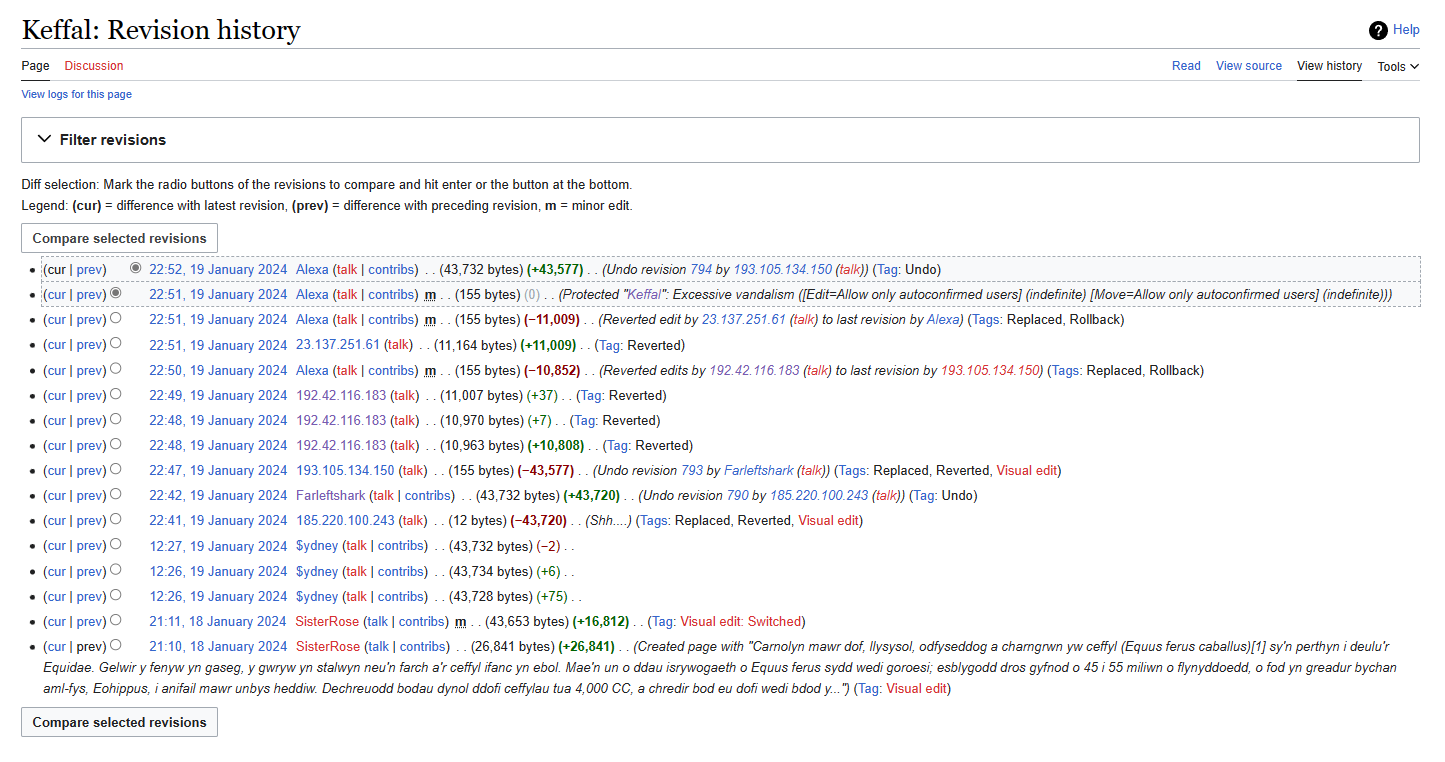Screen dimensions: 1445x762
Task: Open the 185.220.100.243 user link in the 22:41 row
Action: tap(345, 521)
